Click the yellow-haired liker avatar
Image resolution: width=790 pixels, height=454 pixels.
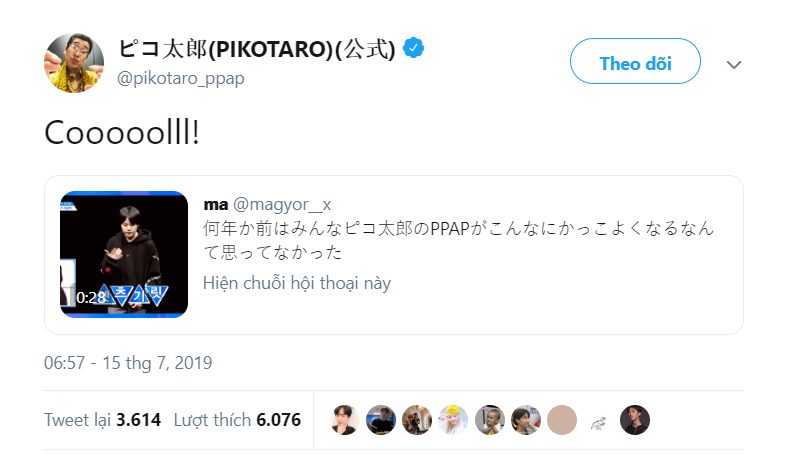[453, 420]
